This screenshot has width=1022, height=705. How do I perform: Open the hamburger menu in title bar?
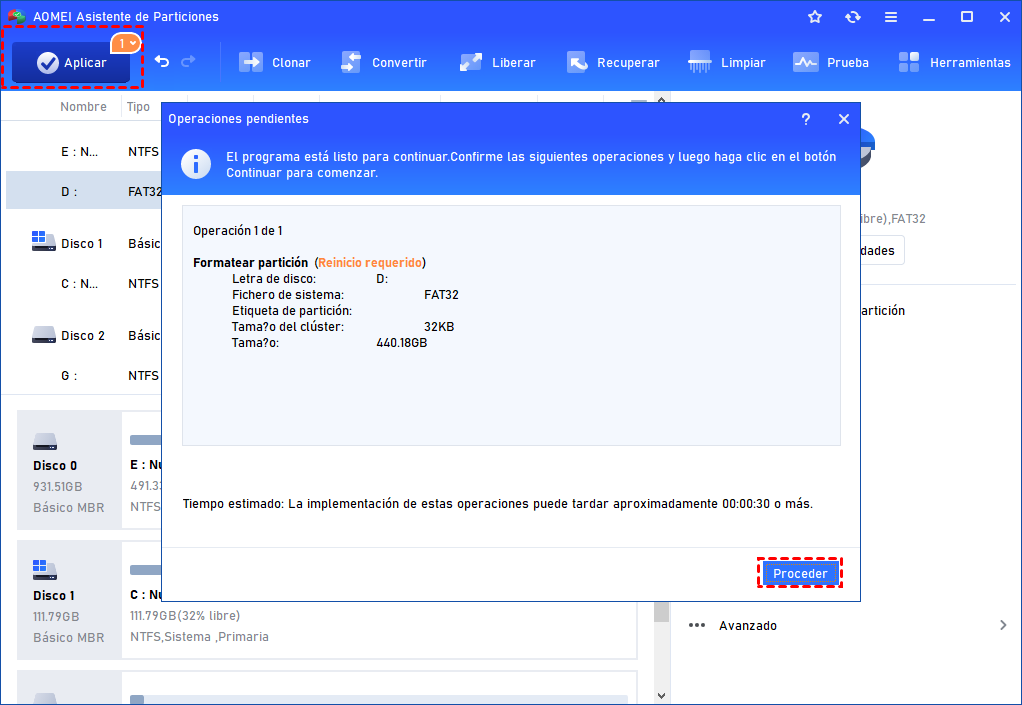[891, 17]
